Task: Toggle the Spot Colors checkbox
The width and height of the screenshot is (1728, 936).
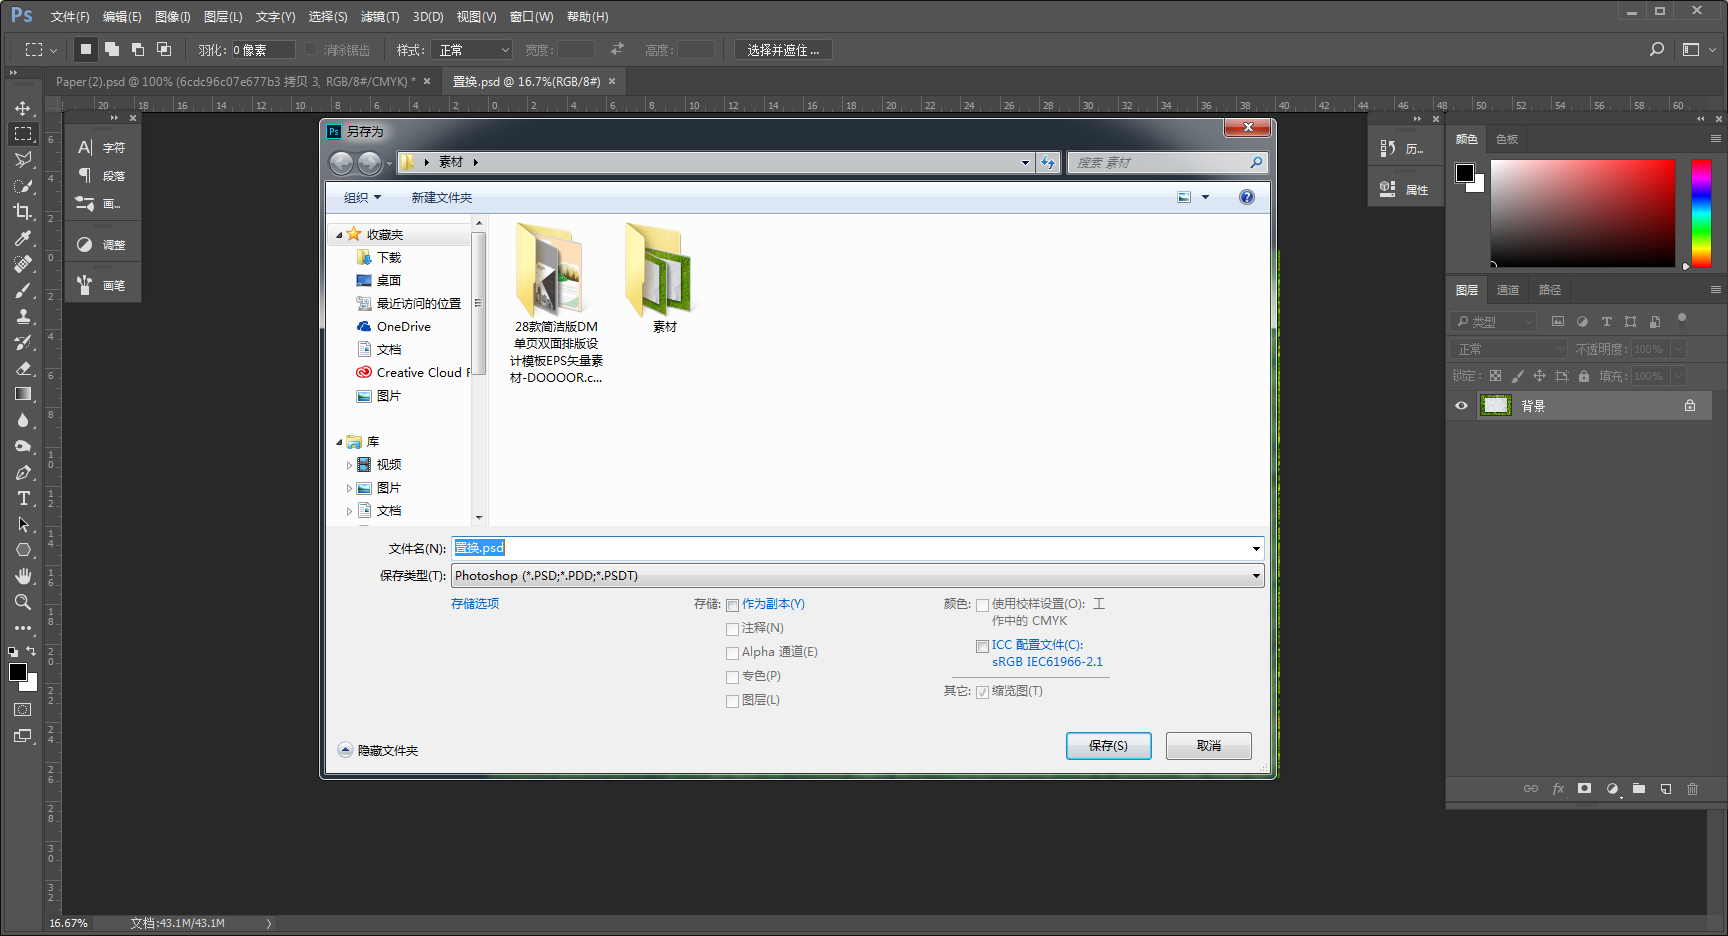Action: point(732,677)
